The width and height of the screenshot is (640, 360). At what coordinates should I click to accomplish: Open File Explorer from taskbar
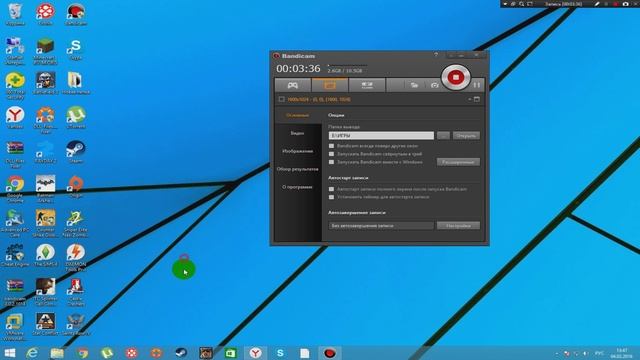coord(57,353)
